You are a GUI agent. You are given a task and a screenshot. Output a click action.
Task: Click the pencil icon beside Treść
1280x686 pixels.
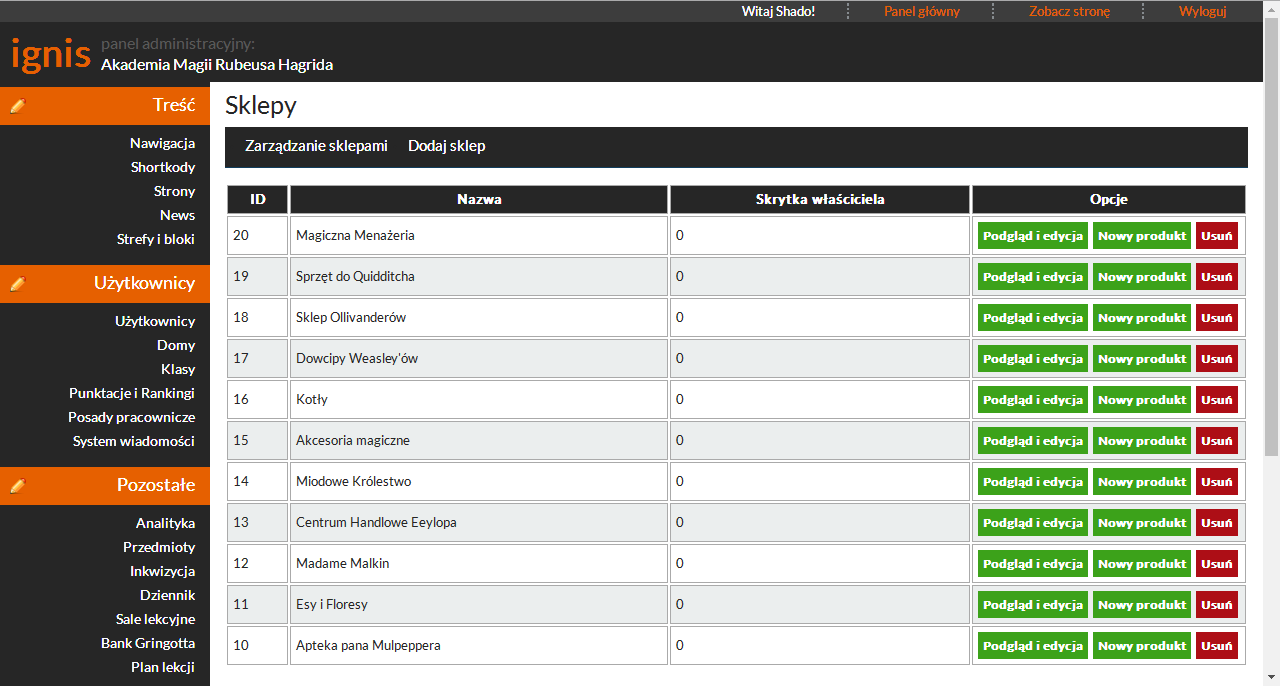[17, 105]
